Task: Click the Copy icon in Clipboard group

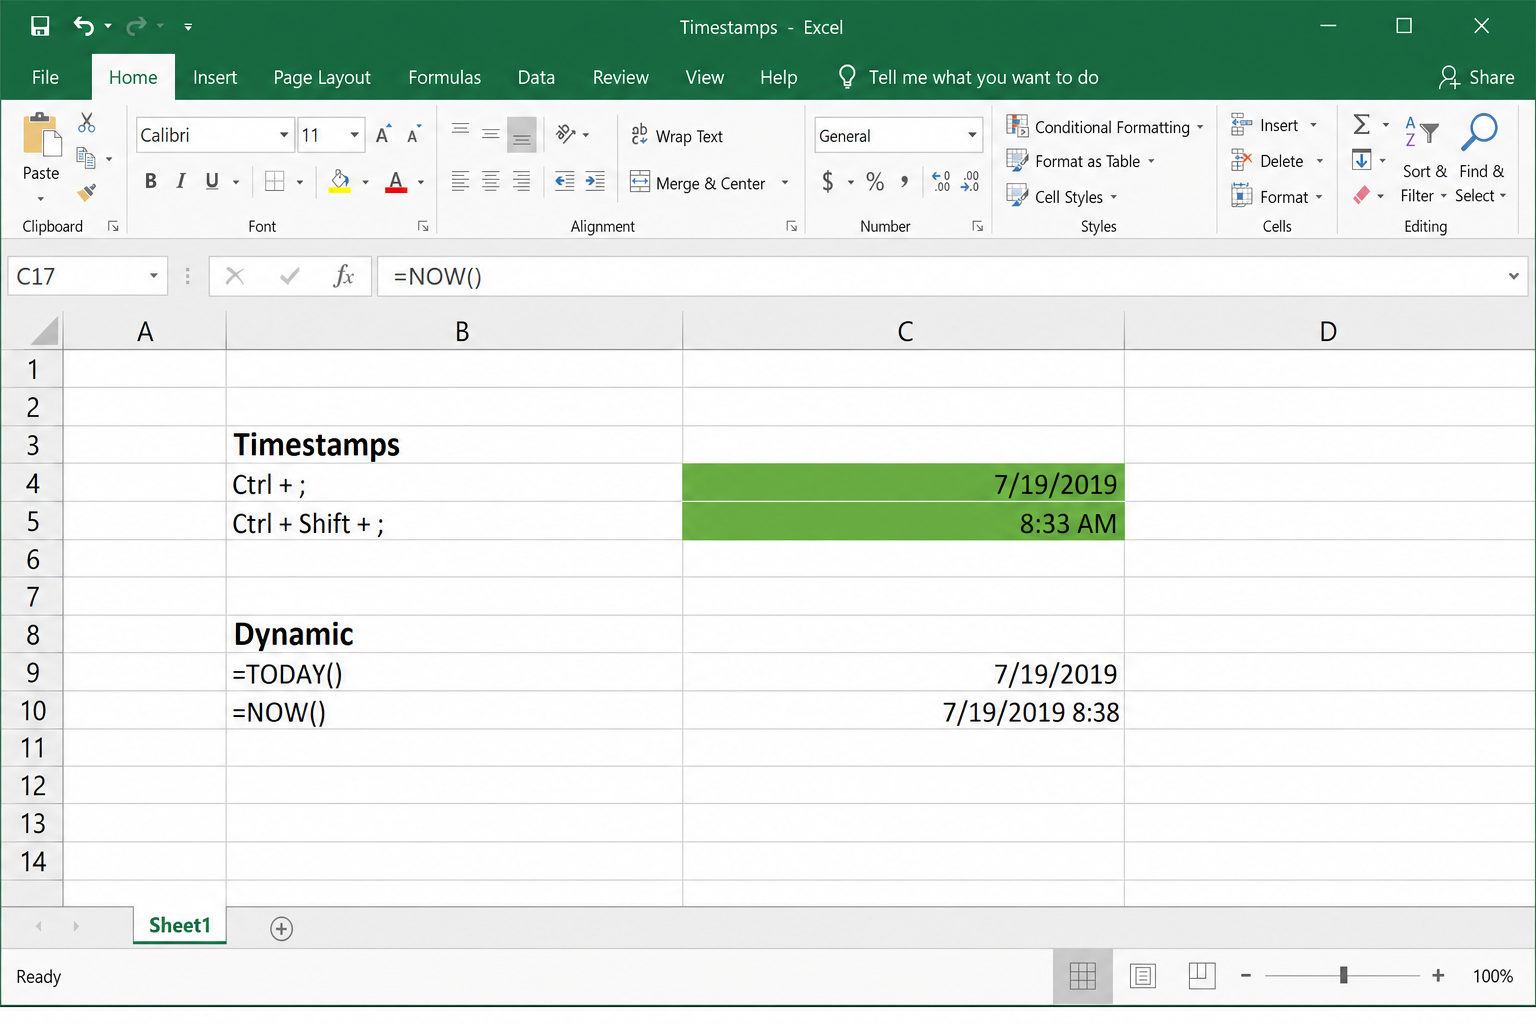Action: 87,158
